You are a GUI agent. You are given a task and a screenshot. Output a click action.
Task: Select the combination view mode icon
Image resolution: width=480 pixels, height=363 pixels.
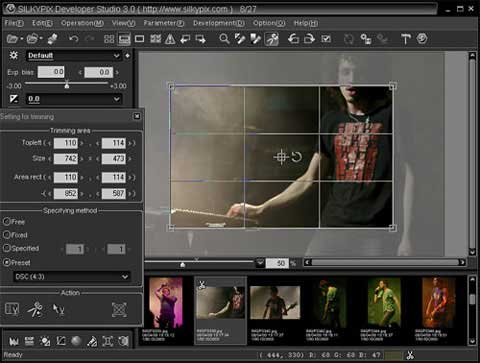pos(124,39)
